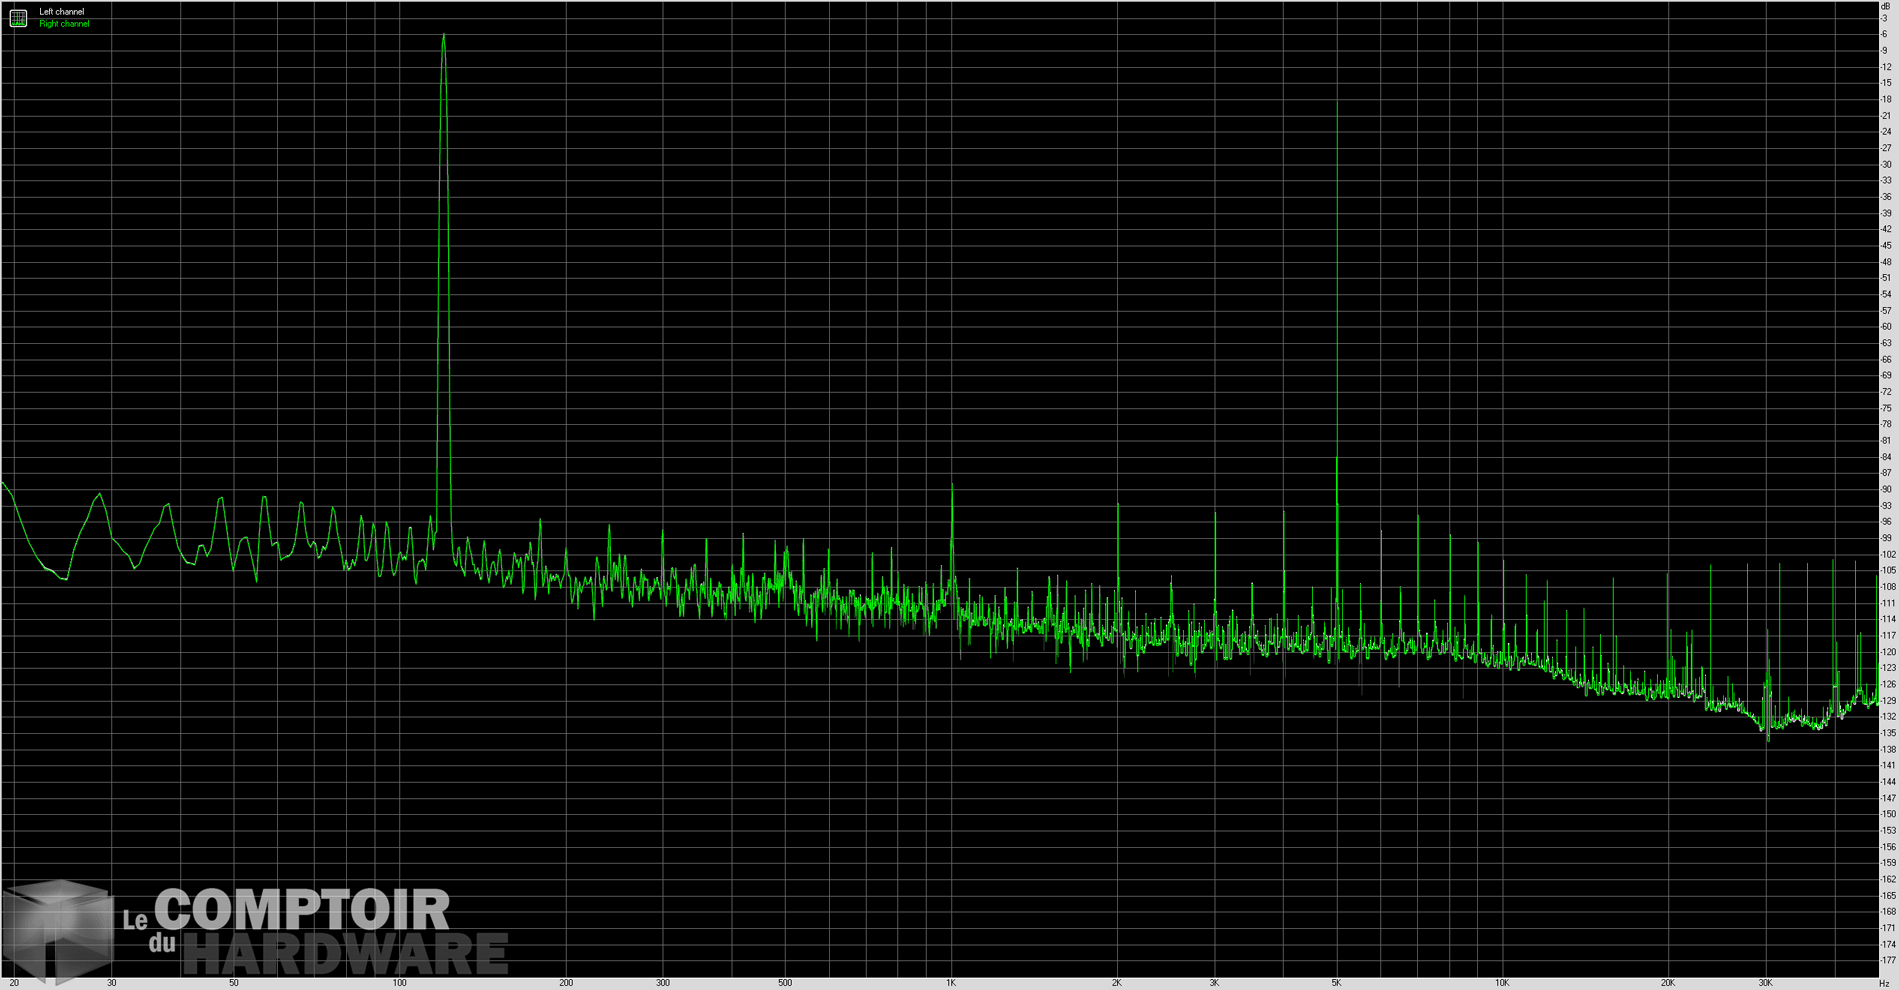Select the Left channel legend label

pos(62,12)
